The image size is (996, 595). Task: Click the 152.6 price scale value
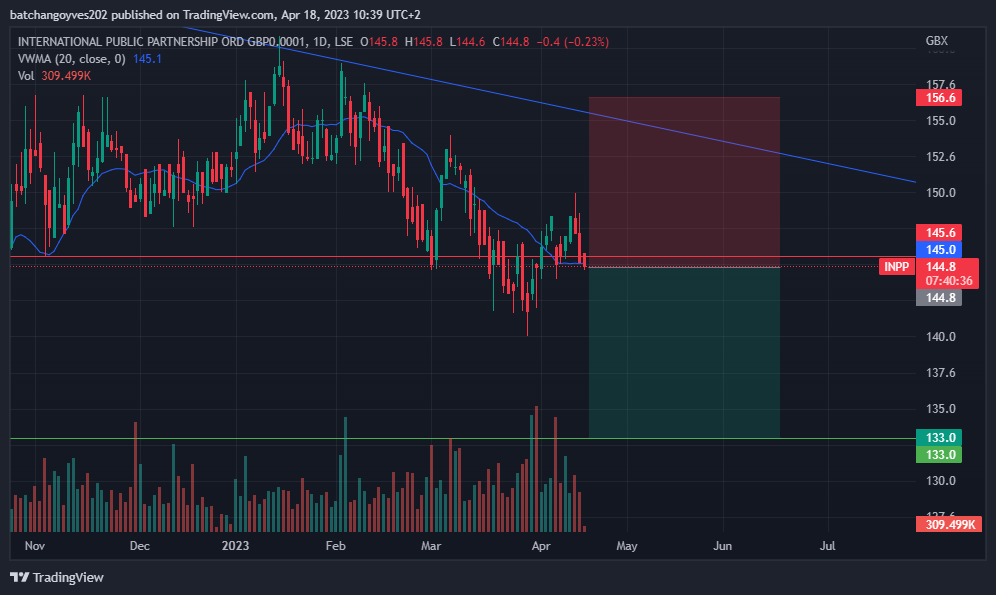pos(941,157)
